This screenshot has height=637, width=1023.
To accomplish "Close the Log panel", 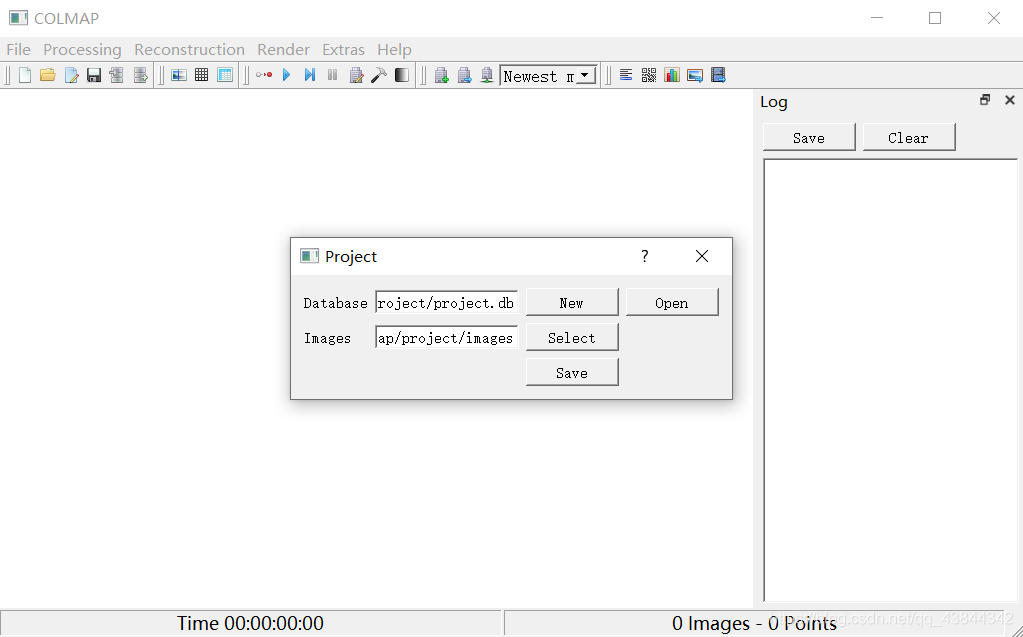I will pos(1010,100).
